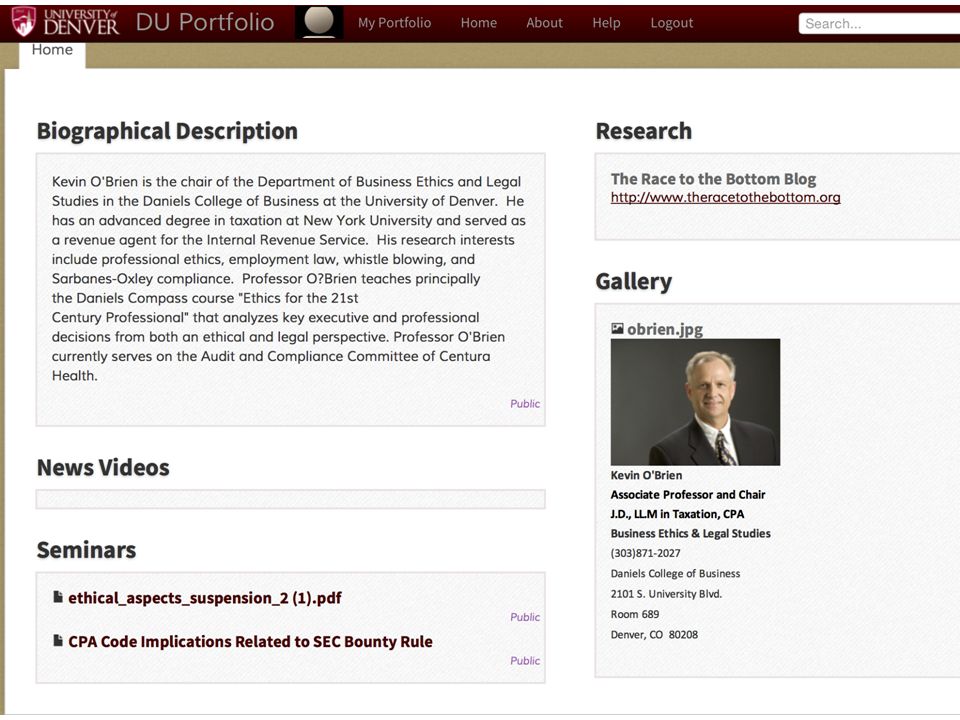Open CPA Code Implications Related to SEC Bounty Rule

(x=250, y=642)
